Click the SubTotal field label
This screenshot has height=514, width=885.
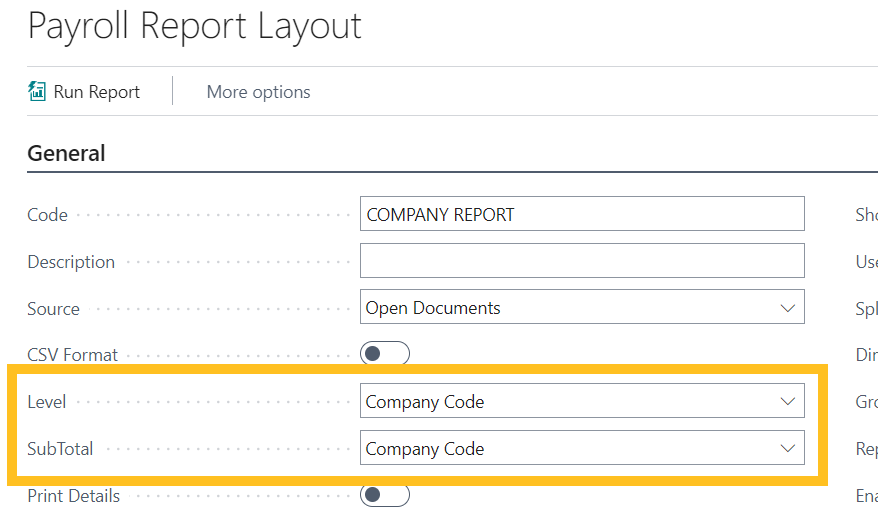60,449
